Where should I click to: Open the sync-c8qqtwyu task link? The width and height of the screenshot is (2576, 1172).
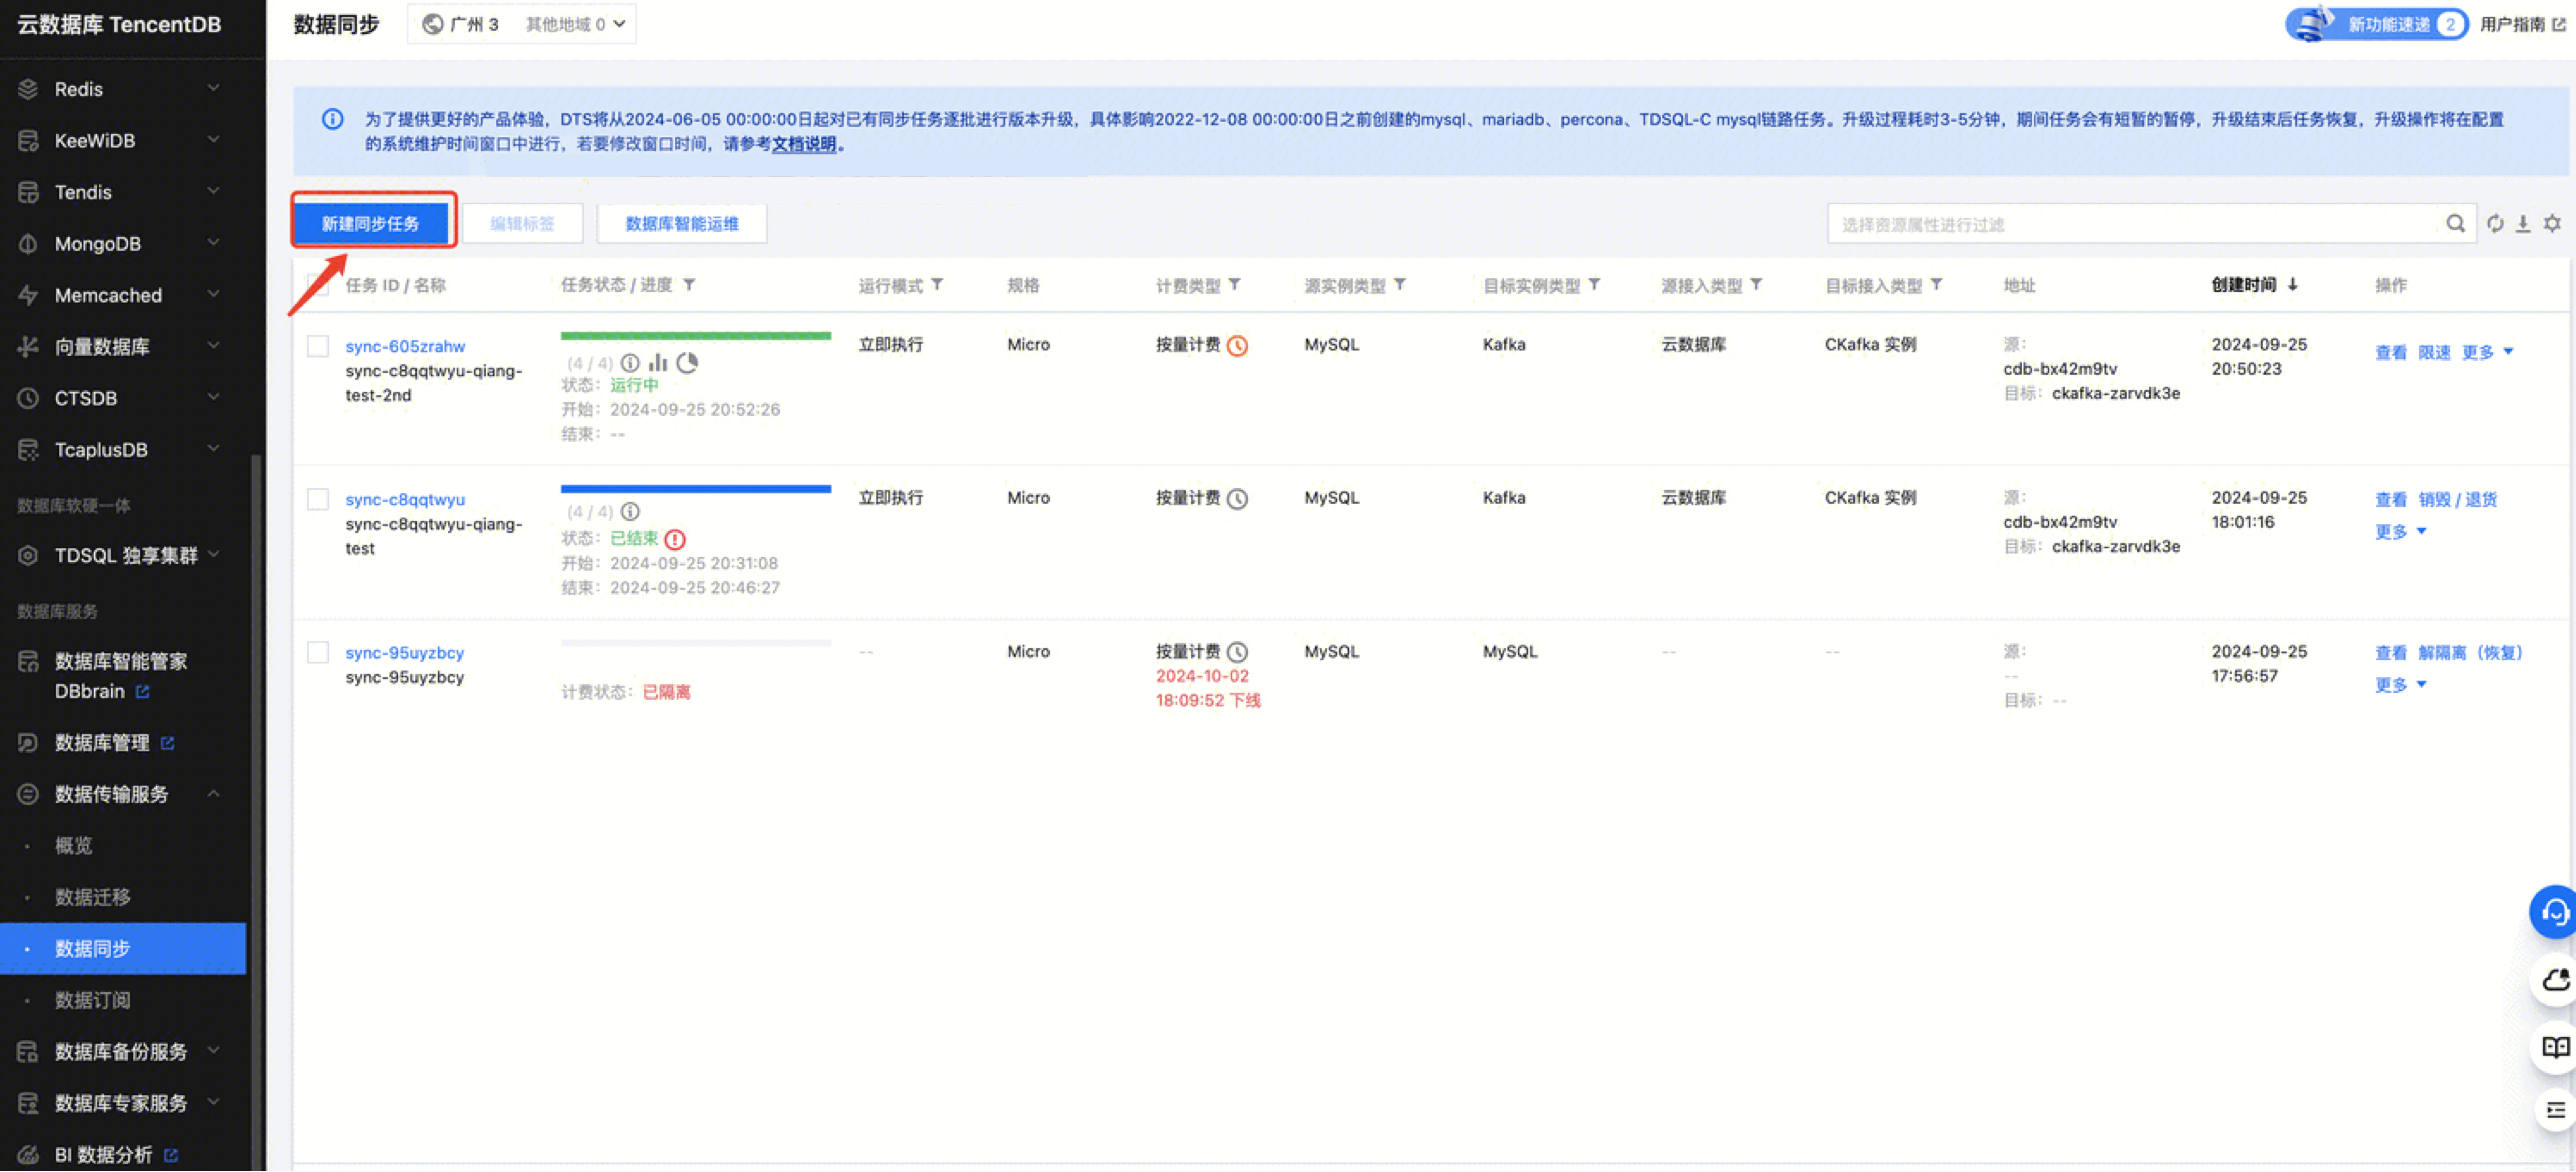coord(405,499)
